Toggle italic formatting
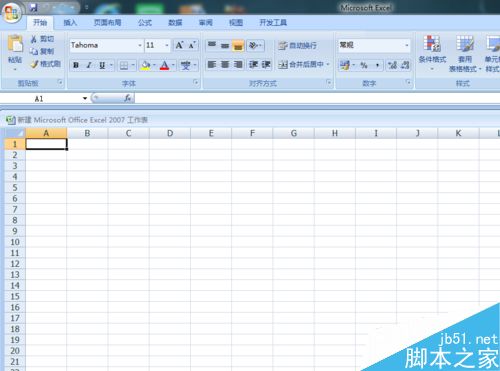 [89, 65]
